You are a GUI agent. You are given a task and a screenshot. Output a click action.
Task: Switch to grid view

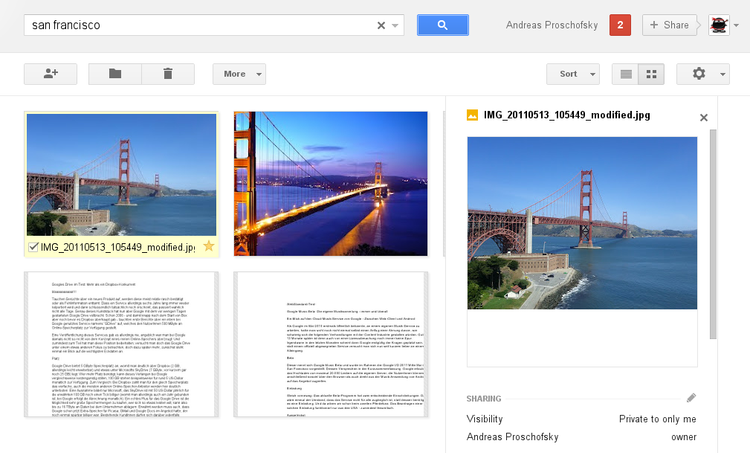[x=652, y=74]
